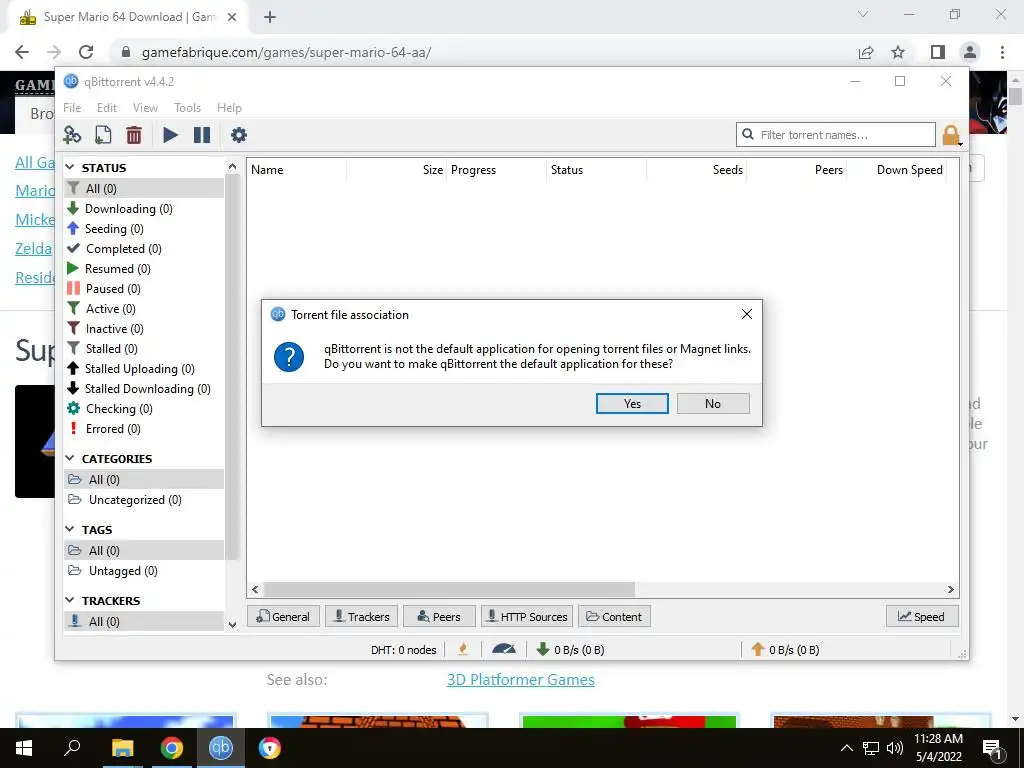The height and width of the screenshot is (768, 1024).
Task: Collapse the TAGS section
Action: click(x=71, y=530)
